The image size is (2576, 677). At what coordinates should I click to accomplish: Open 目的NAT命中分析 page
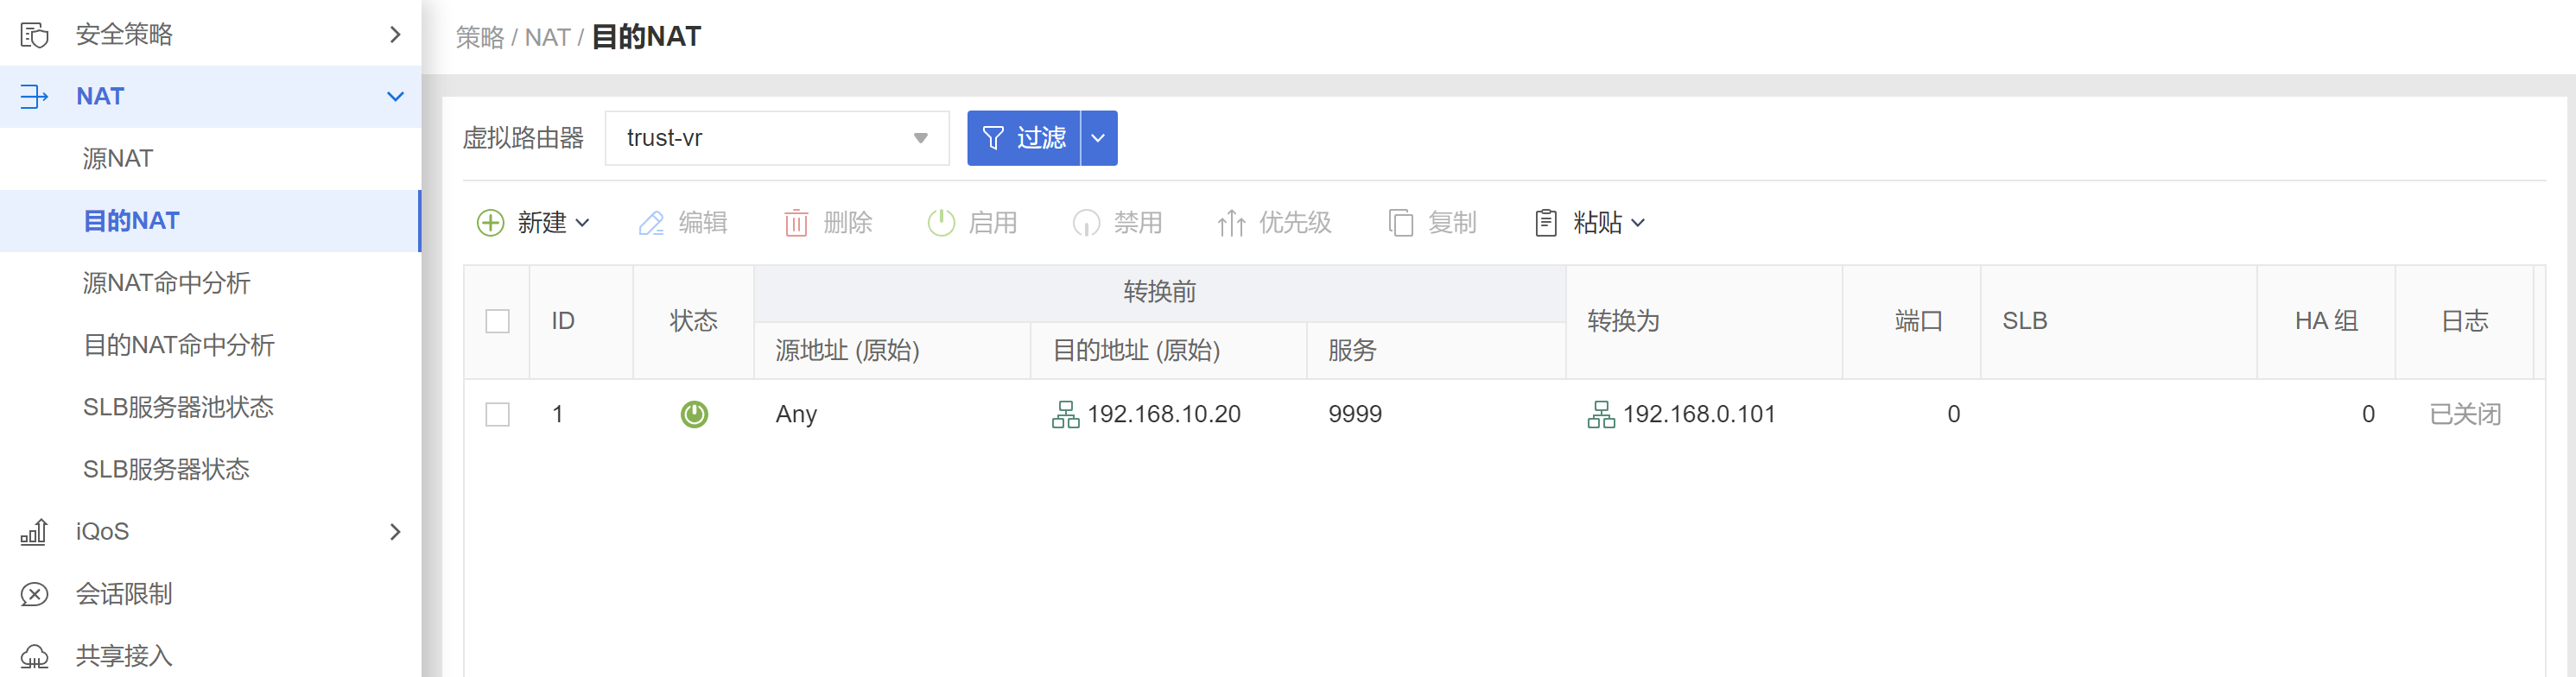pyautogui.click(x=178, y=345)
